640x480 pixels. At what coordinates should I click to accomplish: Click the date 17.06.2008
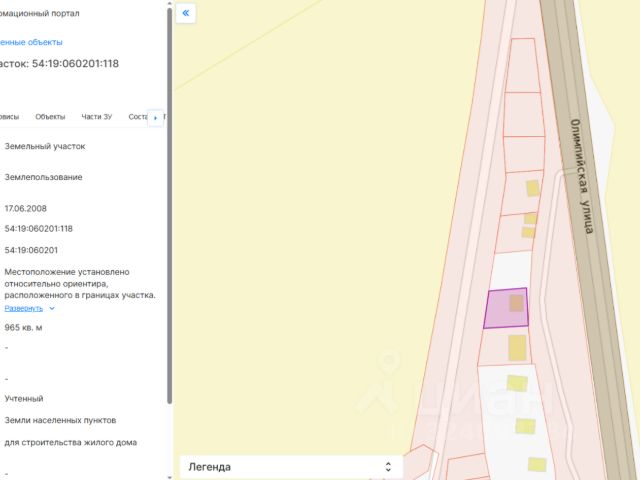coord(25,209)
